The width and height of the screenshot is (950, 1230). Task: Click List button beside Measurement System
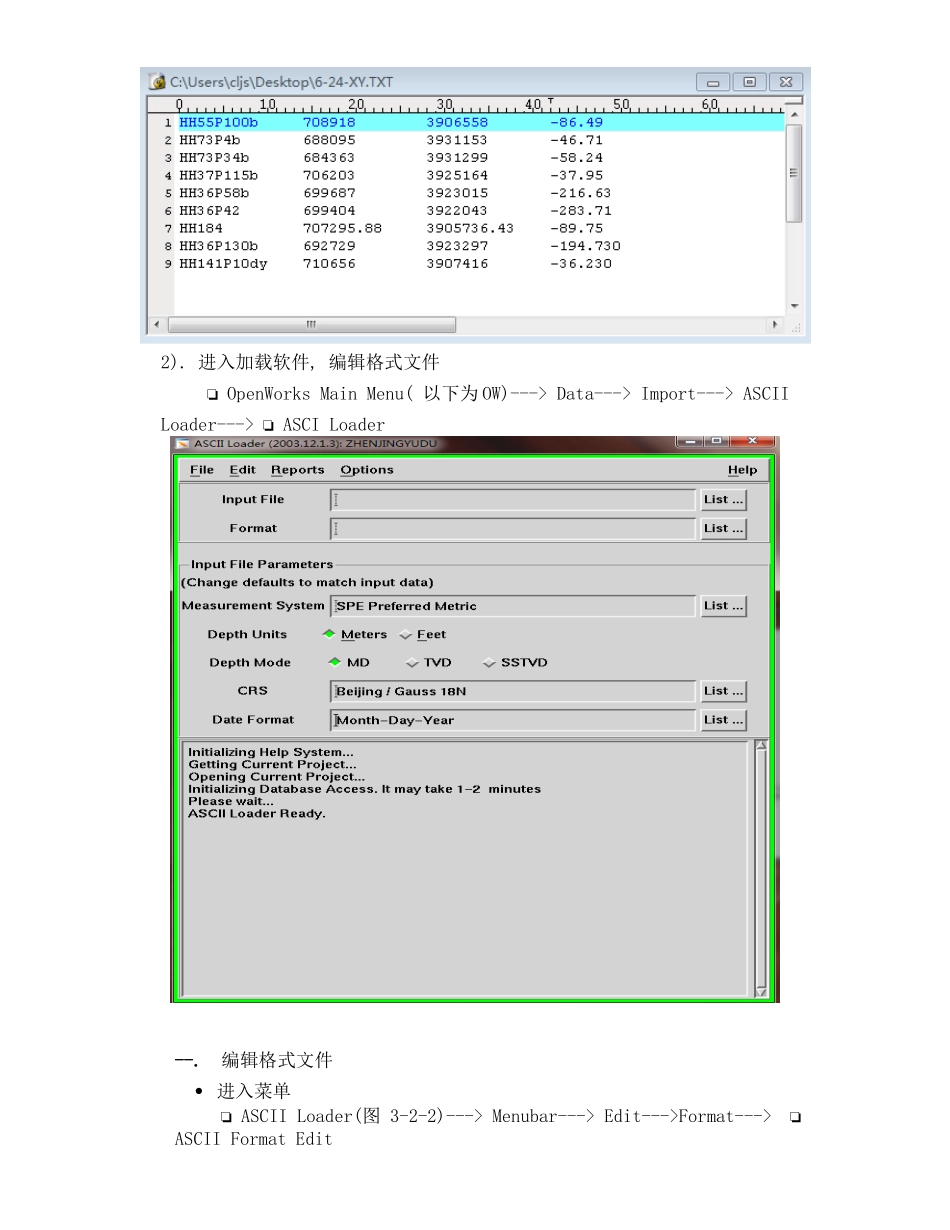point(723,606)
